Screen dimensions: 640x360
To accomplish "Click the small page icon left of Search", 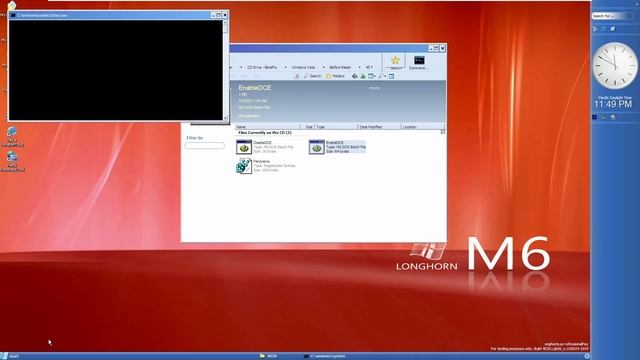I will tap(296, 76).
